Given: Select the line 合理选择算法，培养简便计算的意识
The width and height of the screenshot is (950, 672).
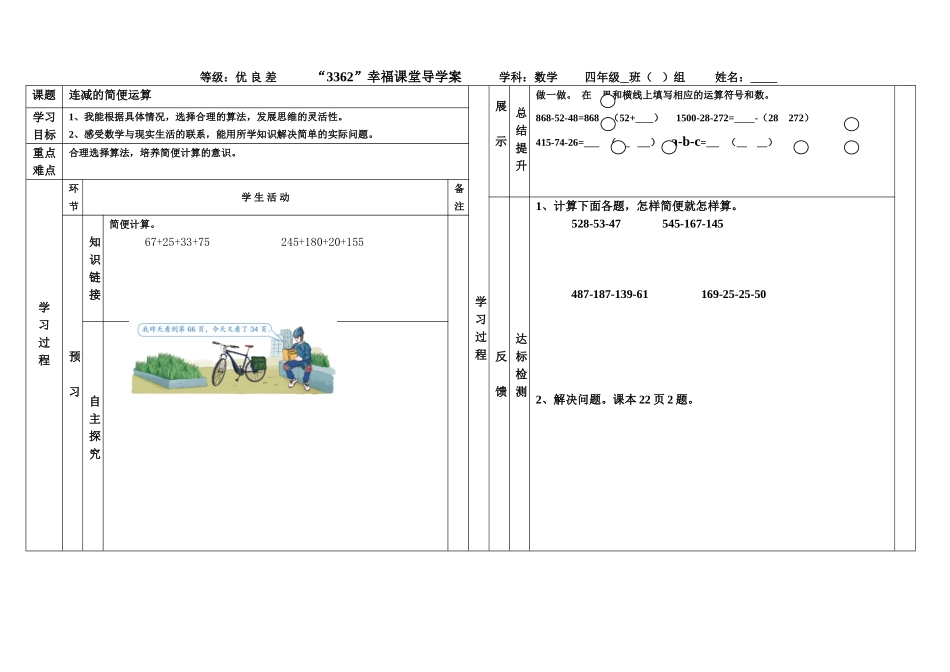Looking at the screenshot, I should 153,153.
